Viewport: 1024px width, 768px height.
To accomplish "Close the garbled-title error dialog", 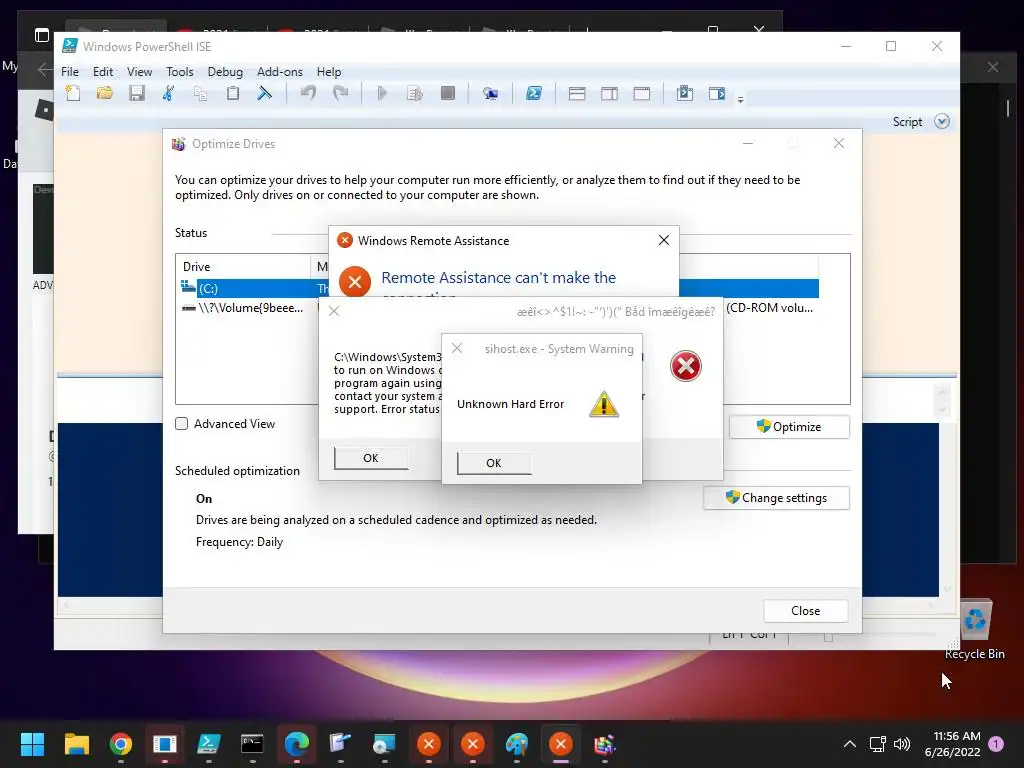I will pyautogui.click(x=334, y=311).
